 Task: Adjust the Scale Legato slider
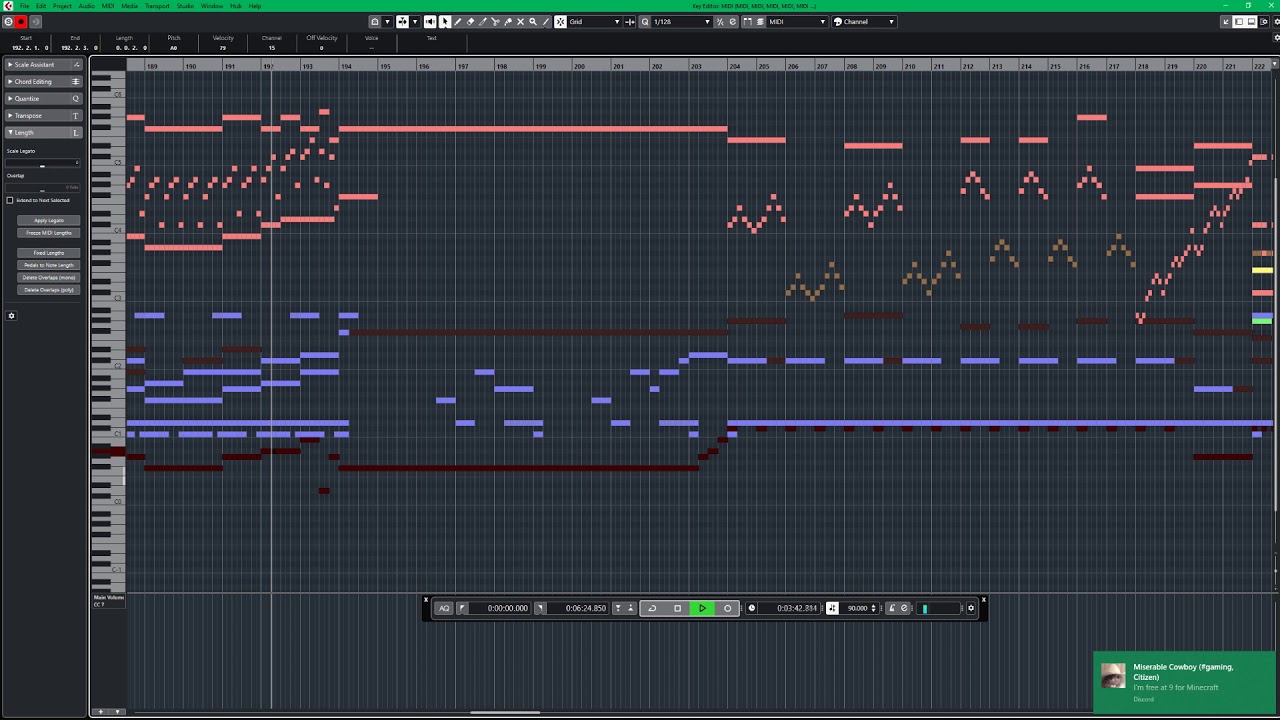(x=42, y=163)
